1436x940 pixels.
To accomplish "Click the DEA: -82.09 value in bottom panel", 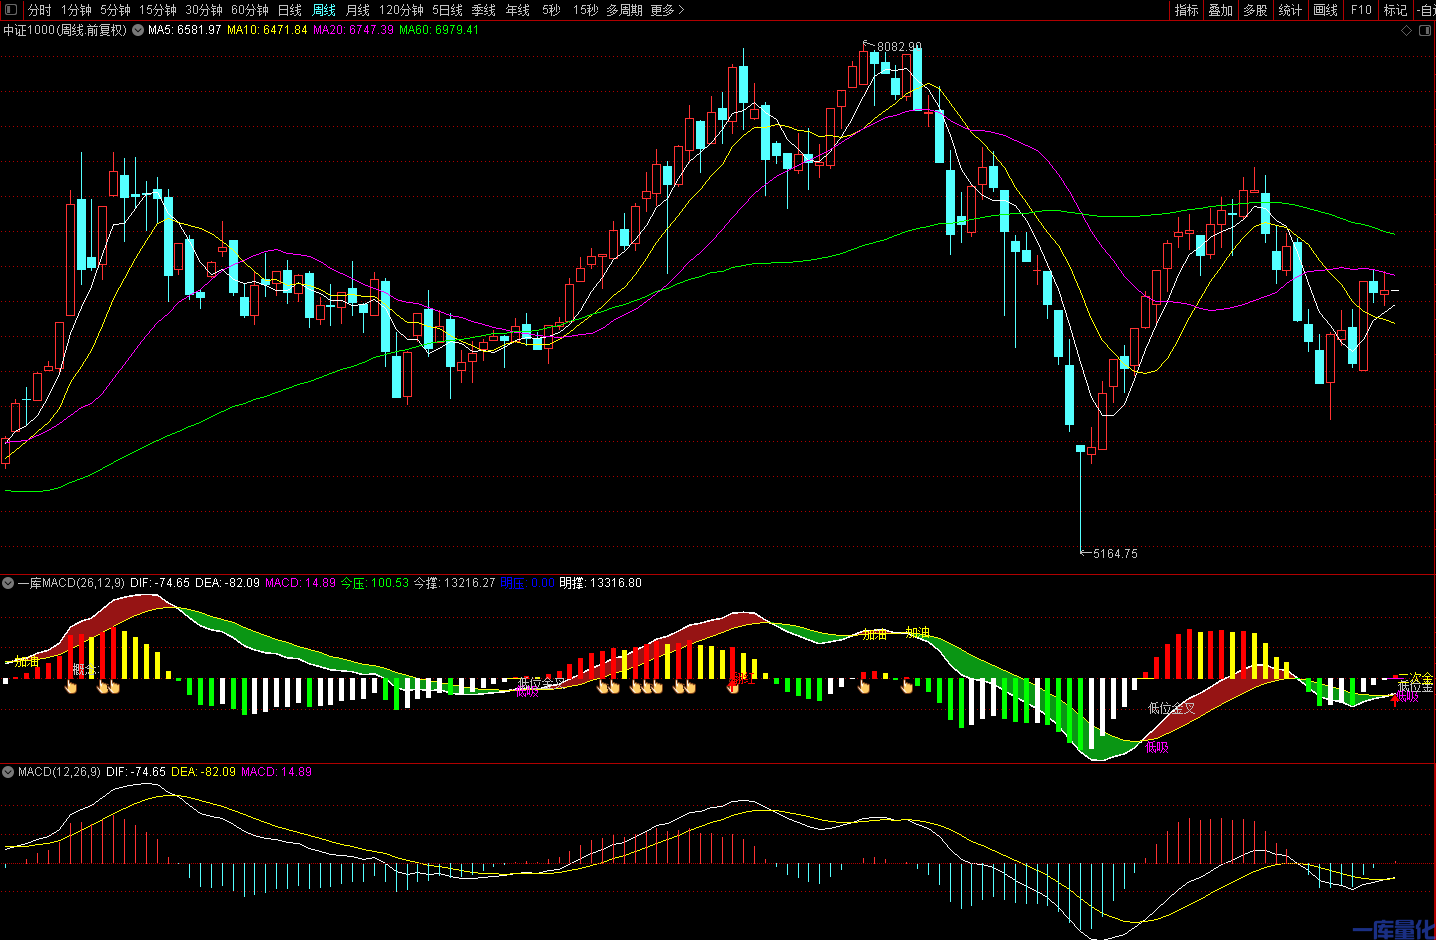I will 204,772.
